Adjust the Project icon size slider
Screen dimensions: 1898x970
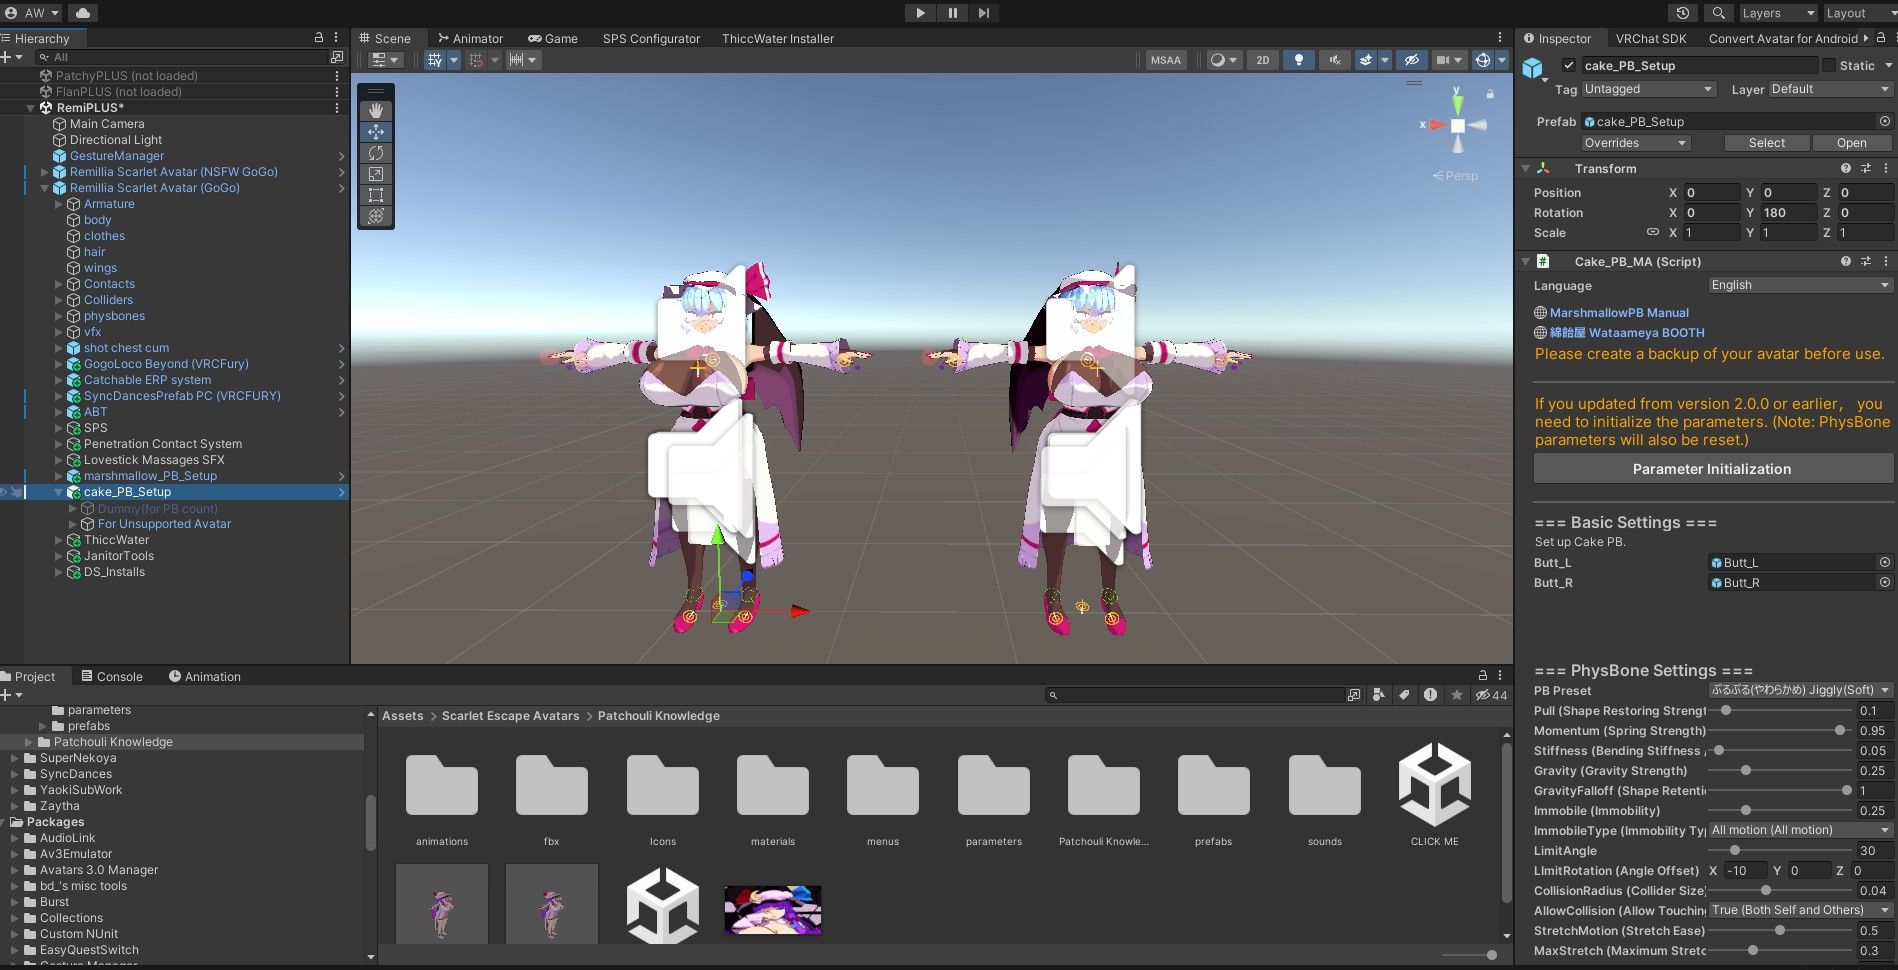click(x=1468, y=955)
